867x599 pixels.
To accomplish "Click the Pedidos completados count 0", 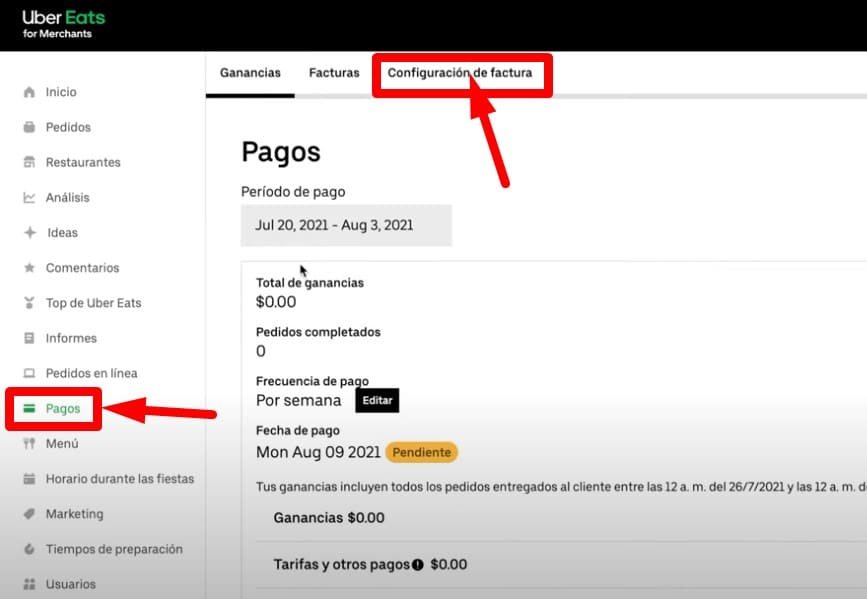I will point(261,351).
